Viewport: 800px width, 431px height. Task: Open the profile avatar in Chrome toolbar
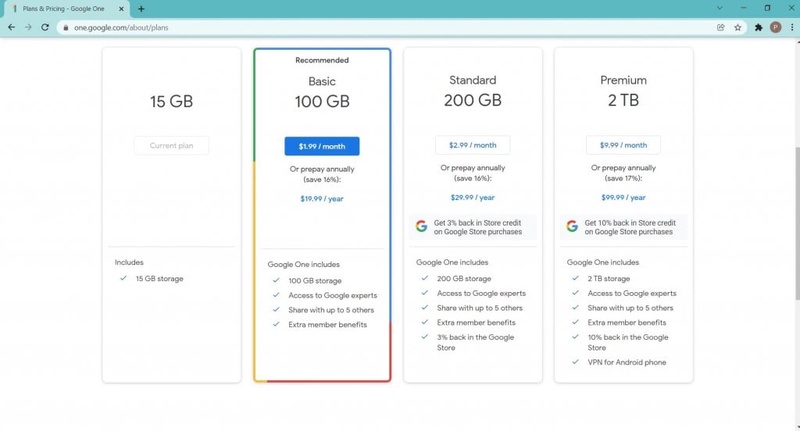click(776, 28)
